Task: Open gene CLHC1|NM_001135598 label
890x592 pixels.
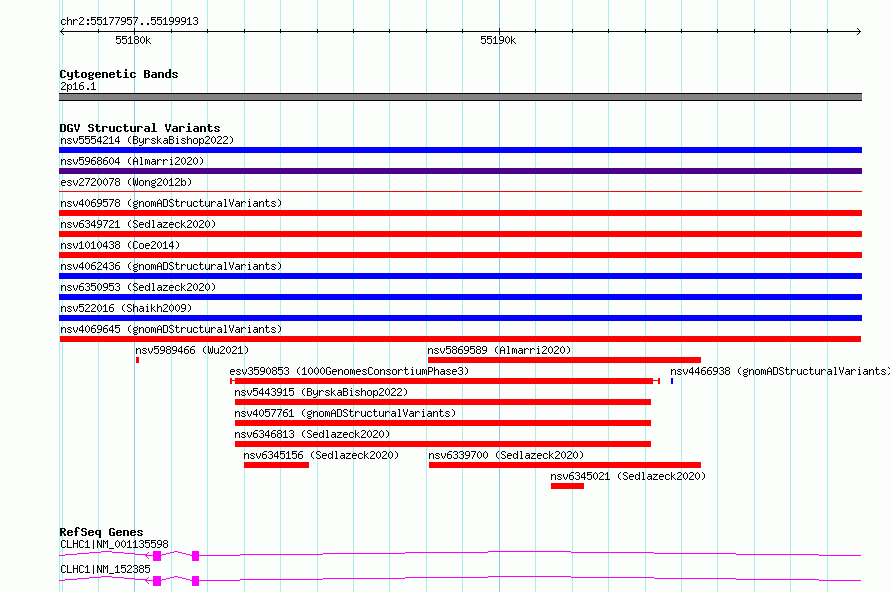Action: click(114, 544)
